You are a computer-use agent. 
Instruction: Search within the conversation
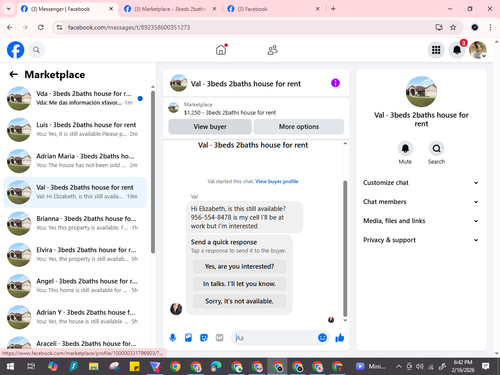[436, 149]
